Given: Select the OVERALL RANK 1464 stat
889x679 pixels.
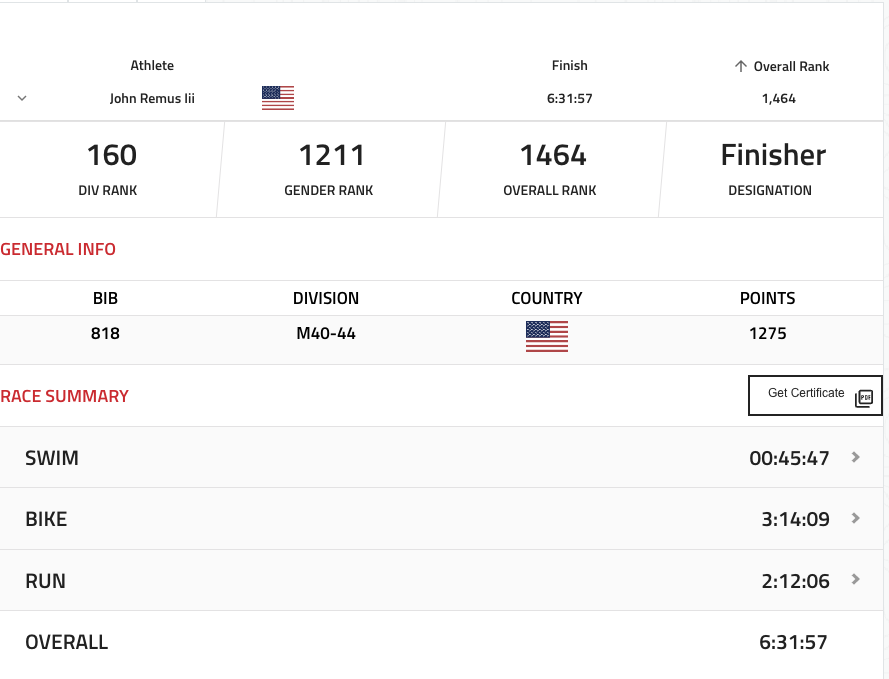Looking at the screenshot, I should click(550, 169).
